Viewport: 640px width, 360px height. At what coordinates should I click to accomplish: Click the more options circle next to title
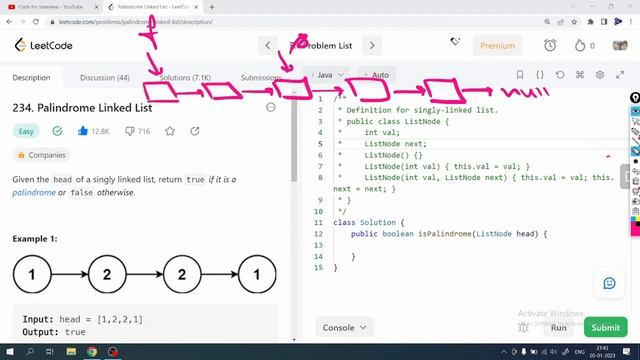[271, 107]
